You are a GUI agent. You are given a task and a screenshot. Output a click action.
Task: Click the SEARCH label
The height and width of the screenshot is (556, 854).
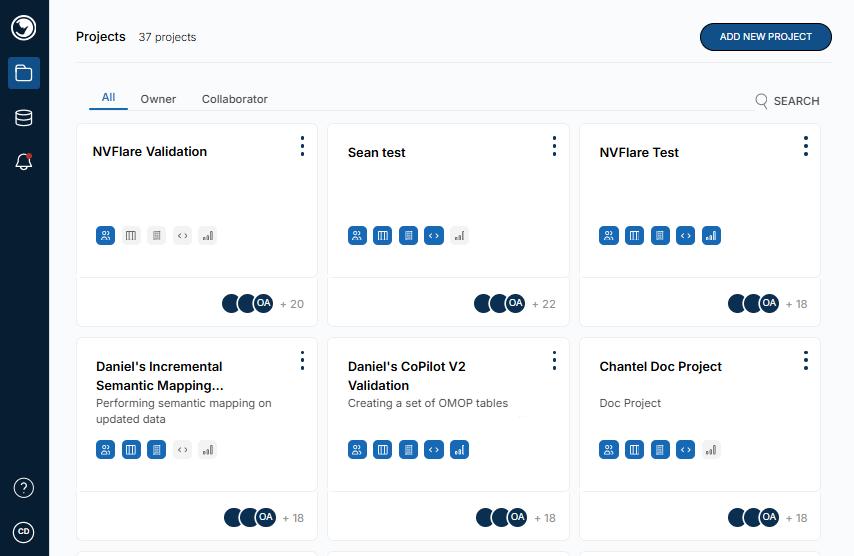pyautogui.click(x=796, y=101)
